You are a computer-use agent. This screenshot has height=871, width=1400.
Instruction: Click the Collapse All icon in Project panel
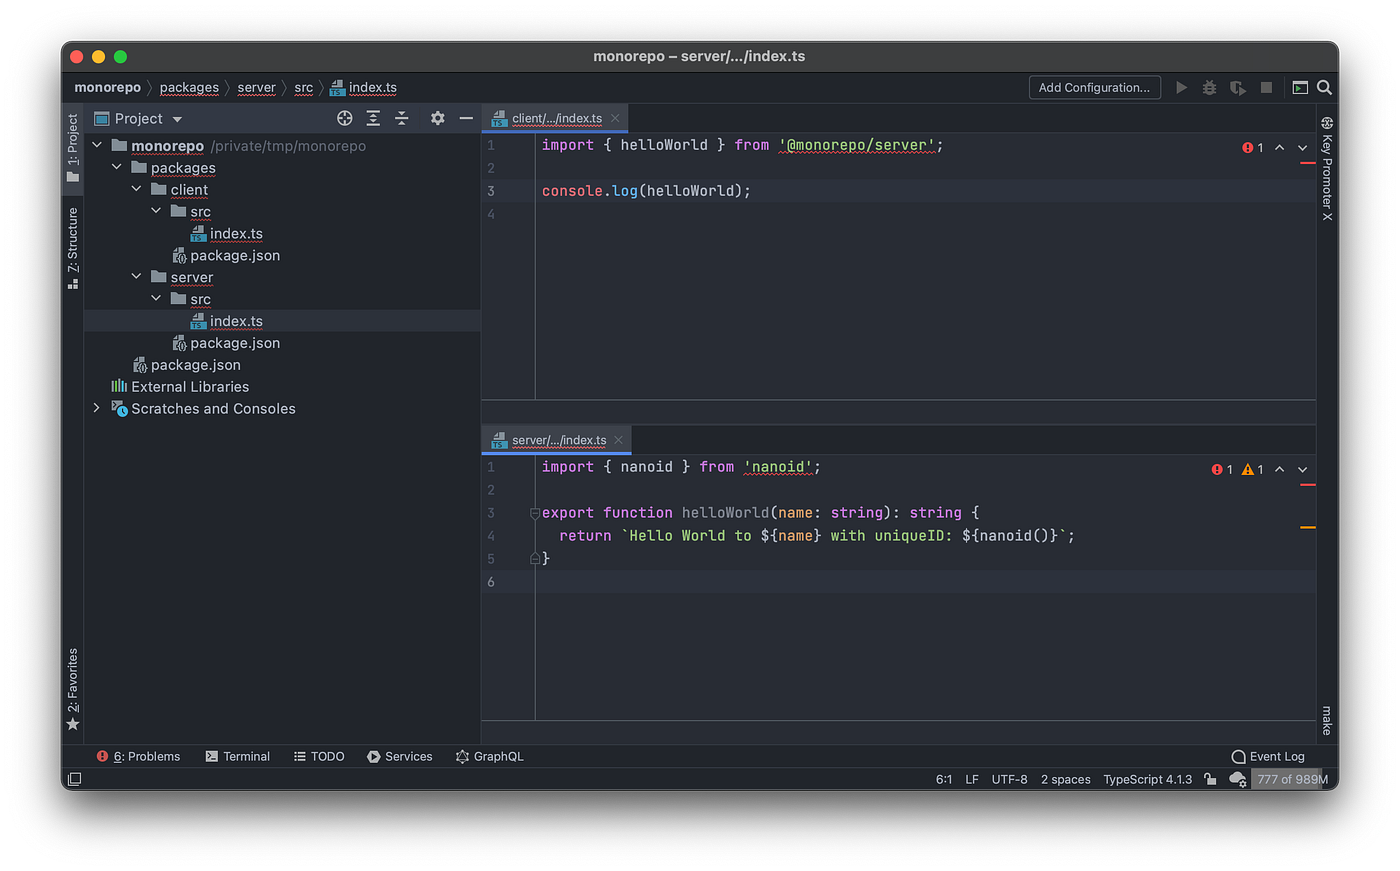click(x=402, y=118)
